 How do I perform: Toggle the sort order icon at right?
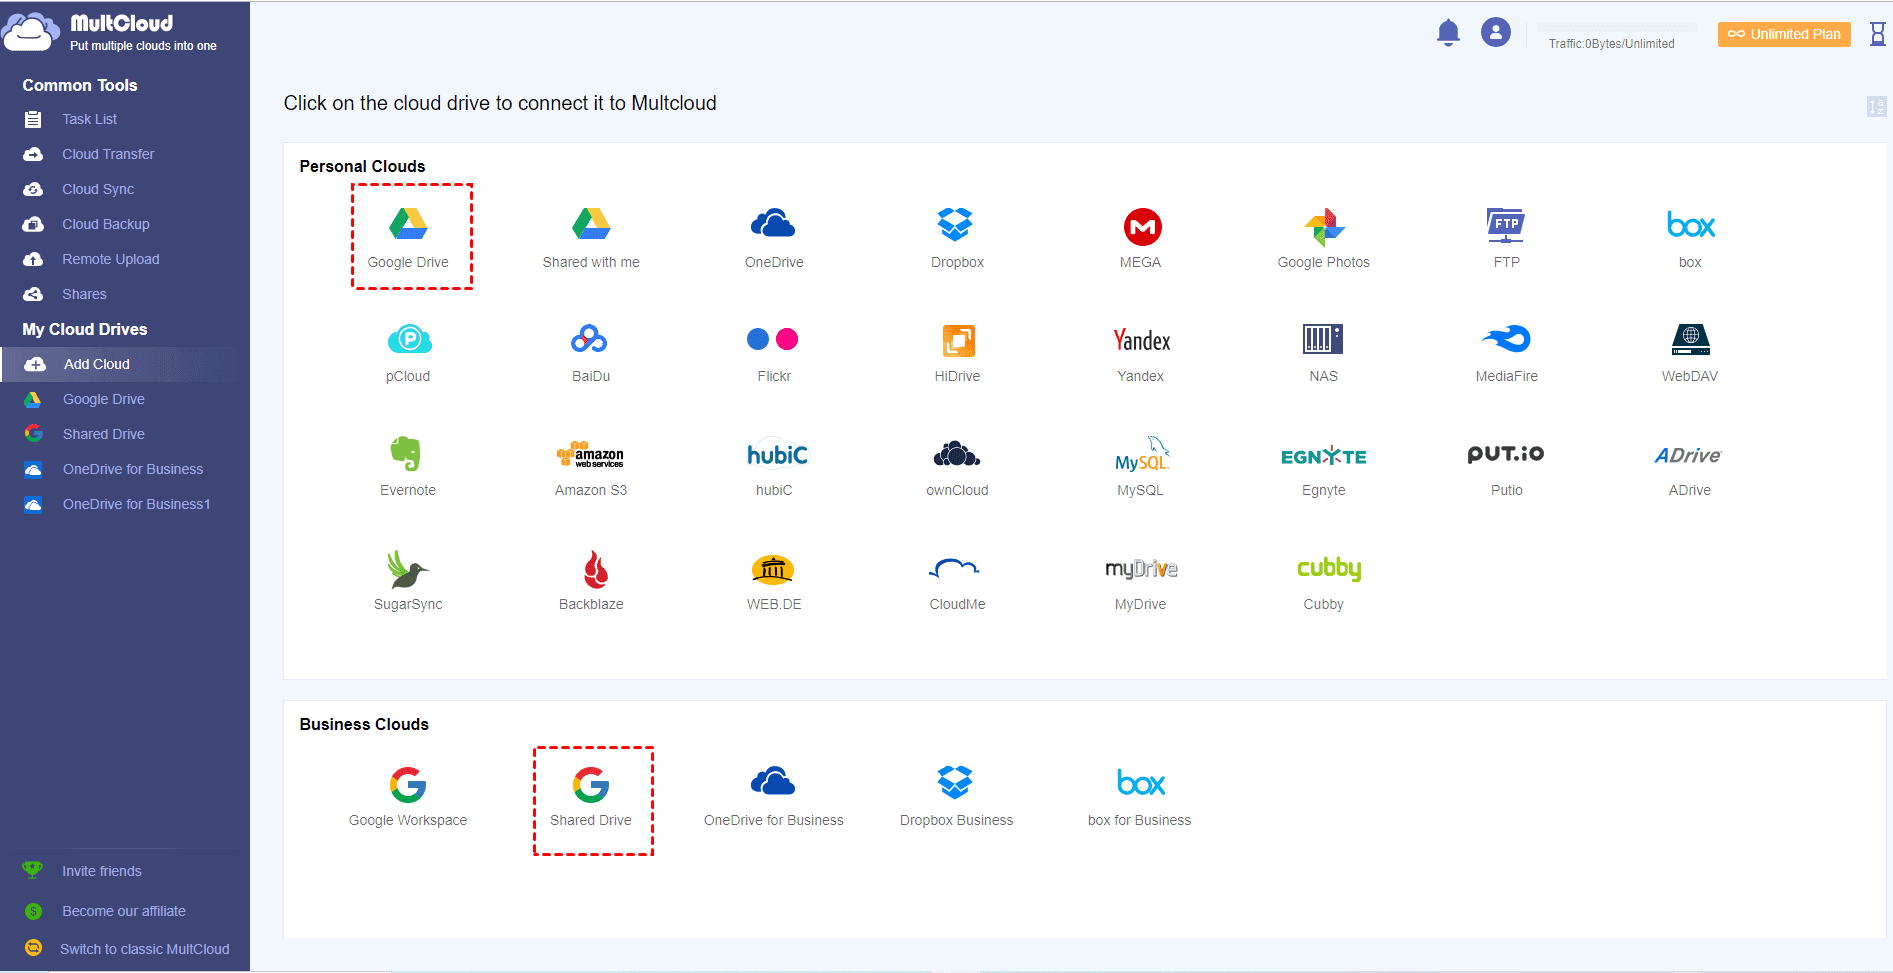pos(1877,106)
